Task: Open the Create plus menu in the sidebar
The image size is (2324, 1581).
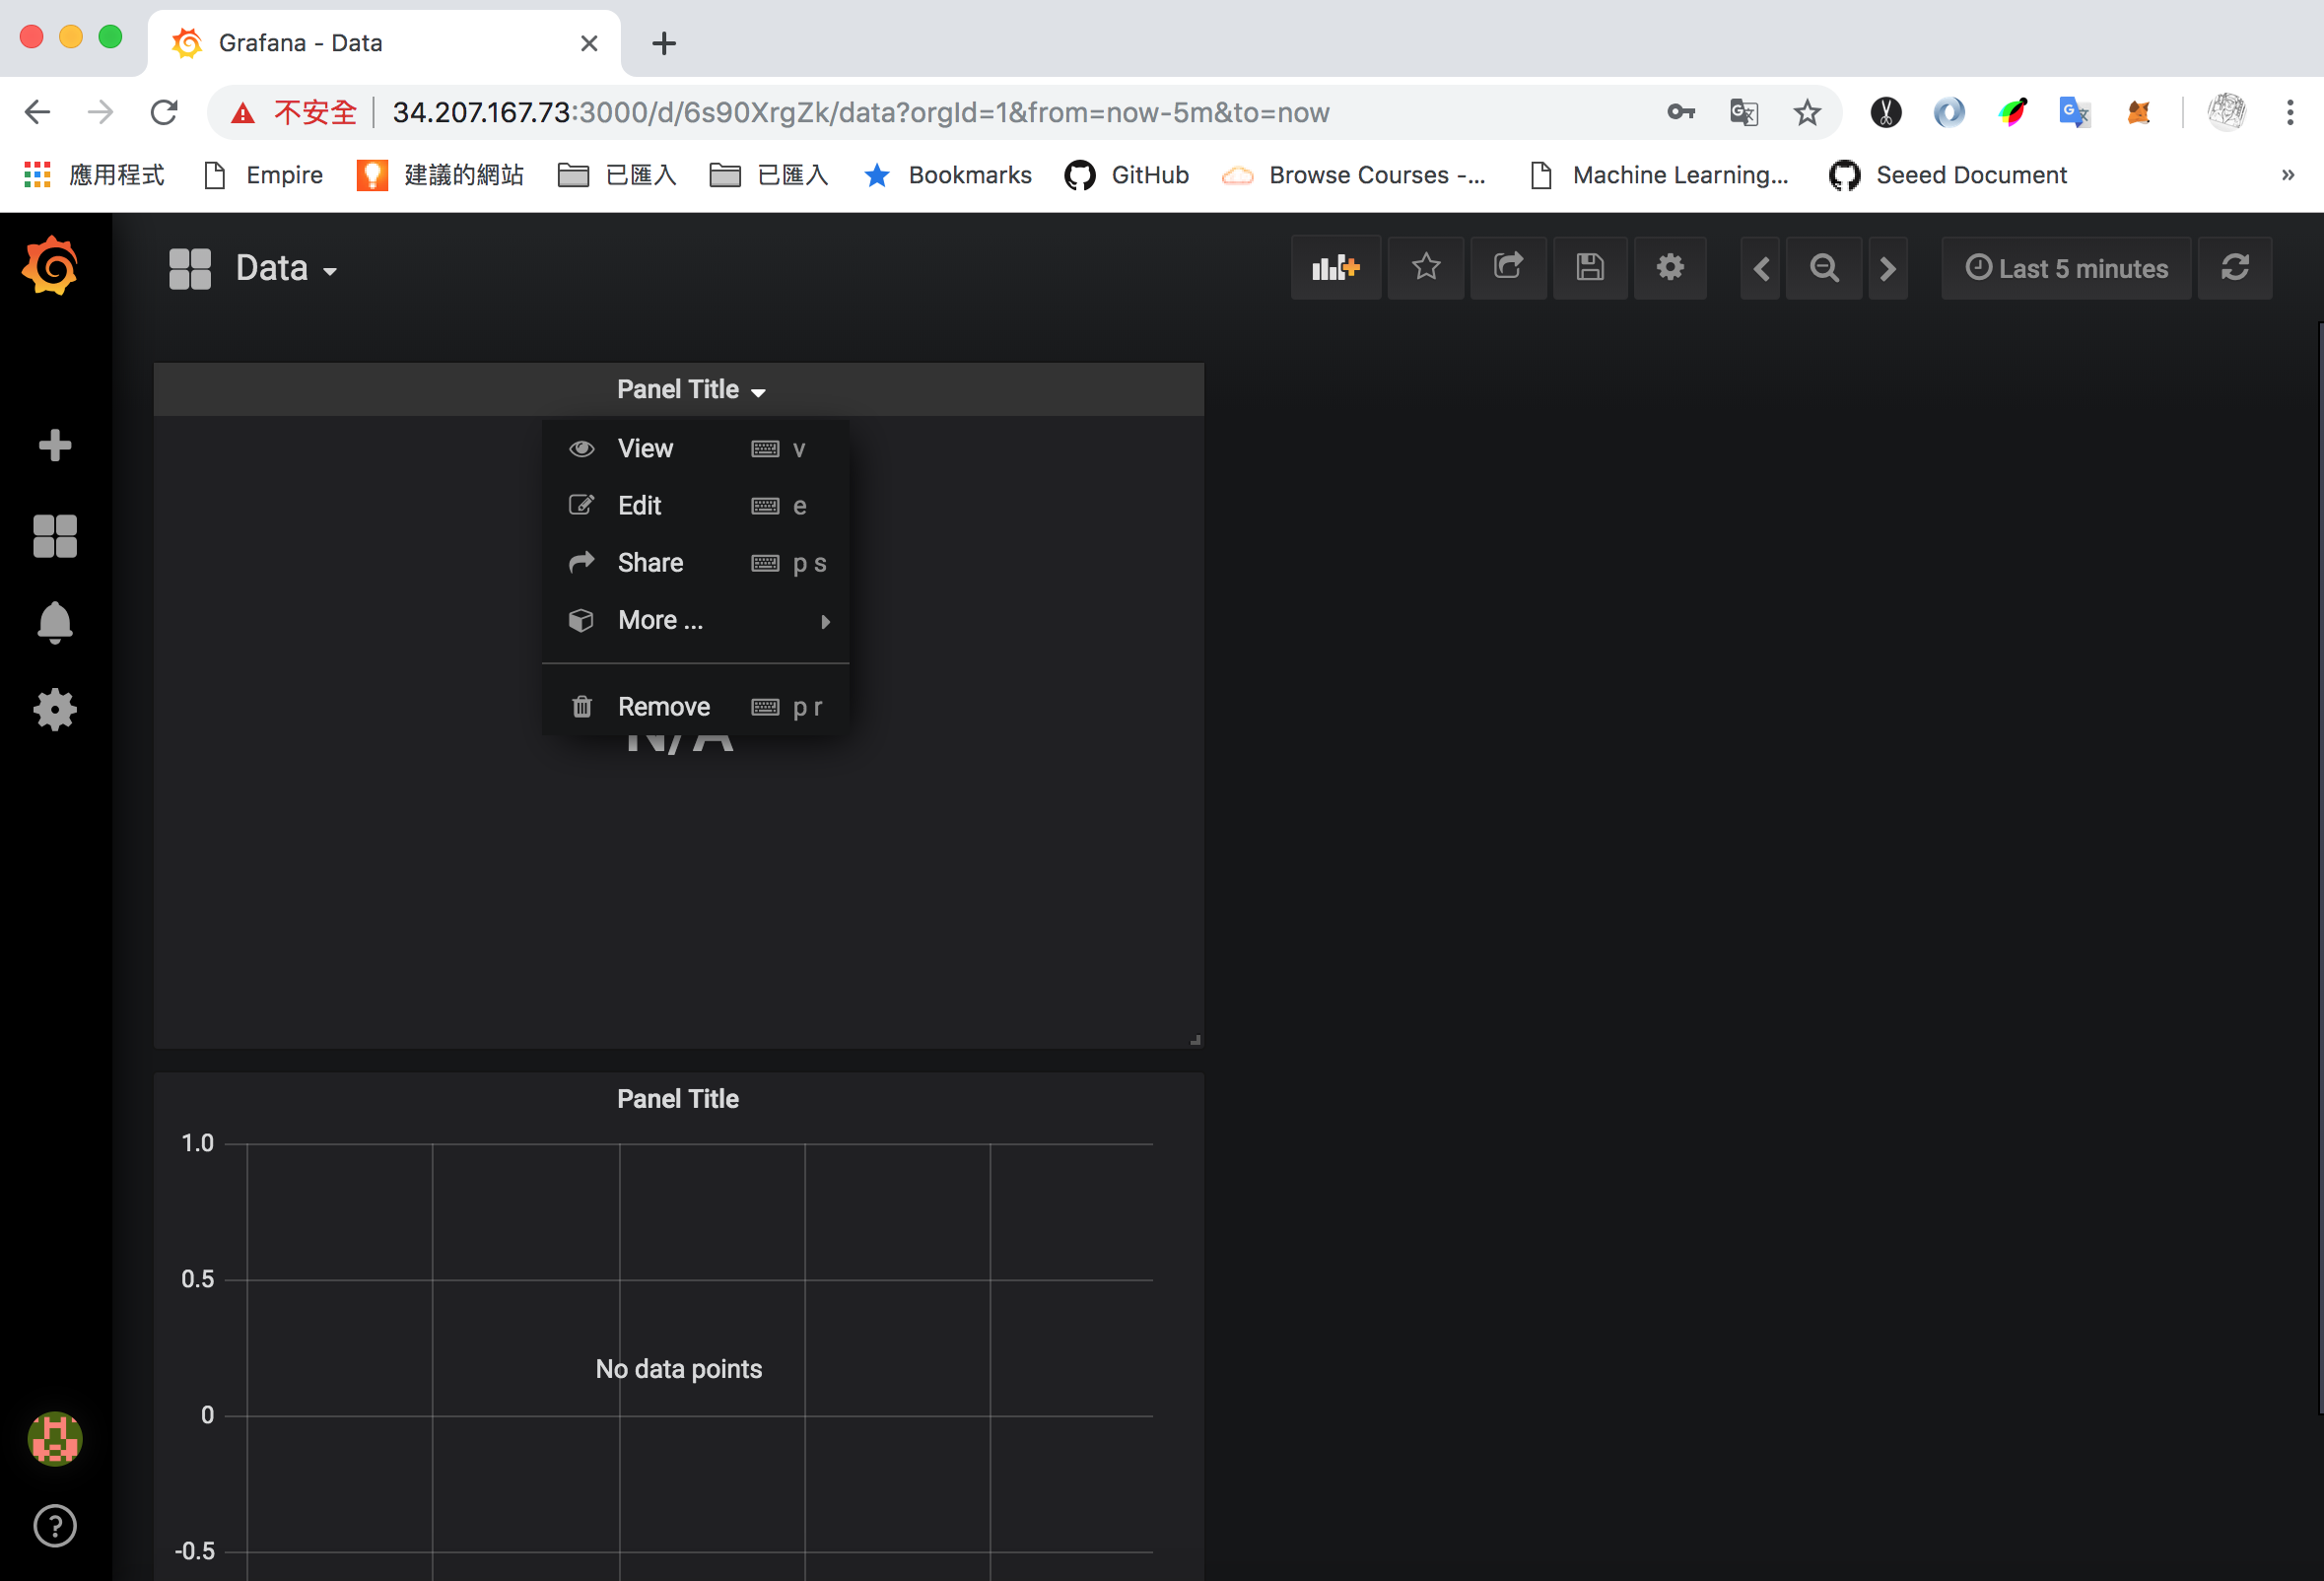Action: click(x=55, y=445)
